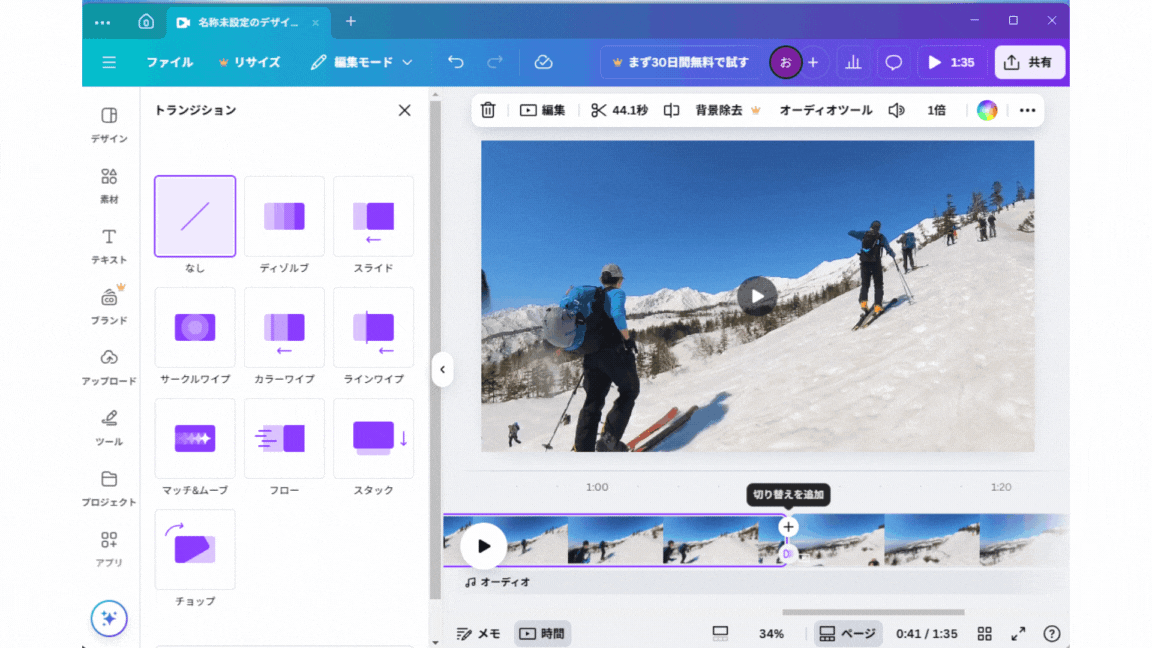Toggle the 時間 timeline view button
Screen dimensions: 1152x648
[542, 633]
